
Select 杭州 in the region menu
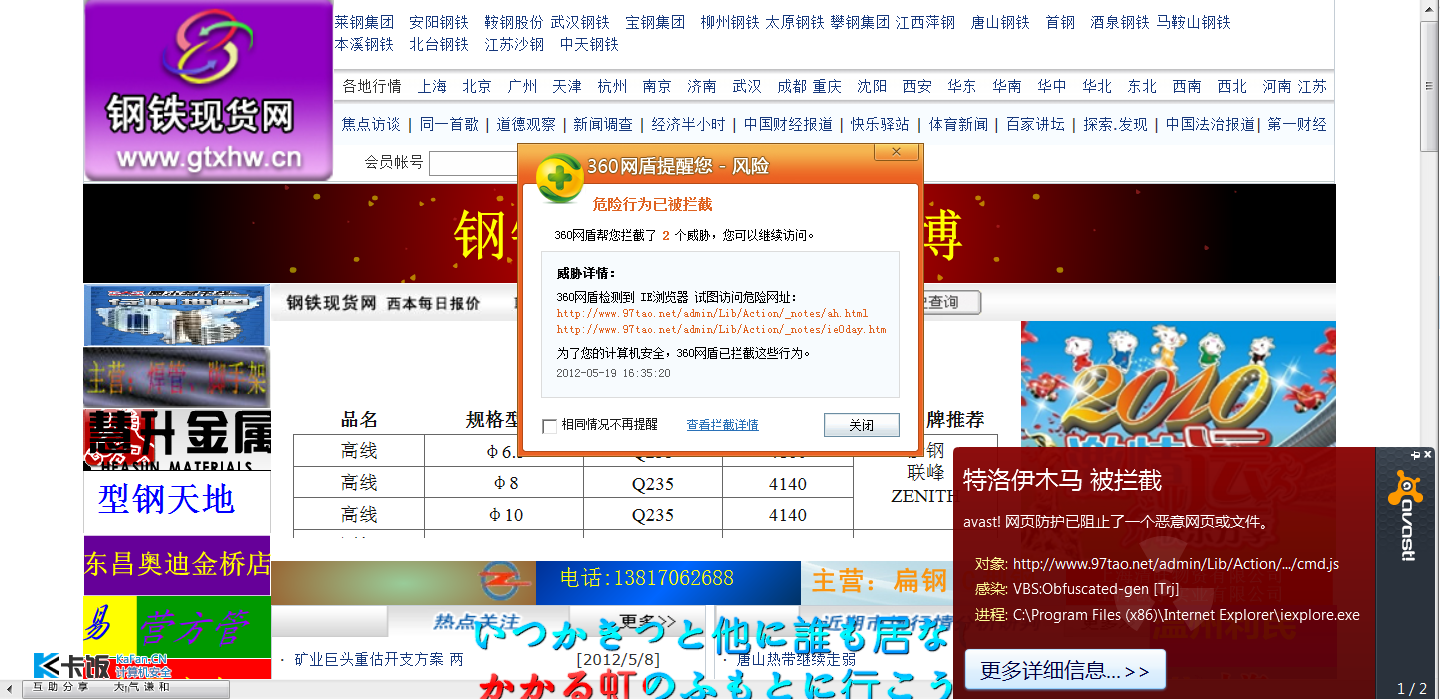point(612,86)
